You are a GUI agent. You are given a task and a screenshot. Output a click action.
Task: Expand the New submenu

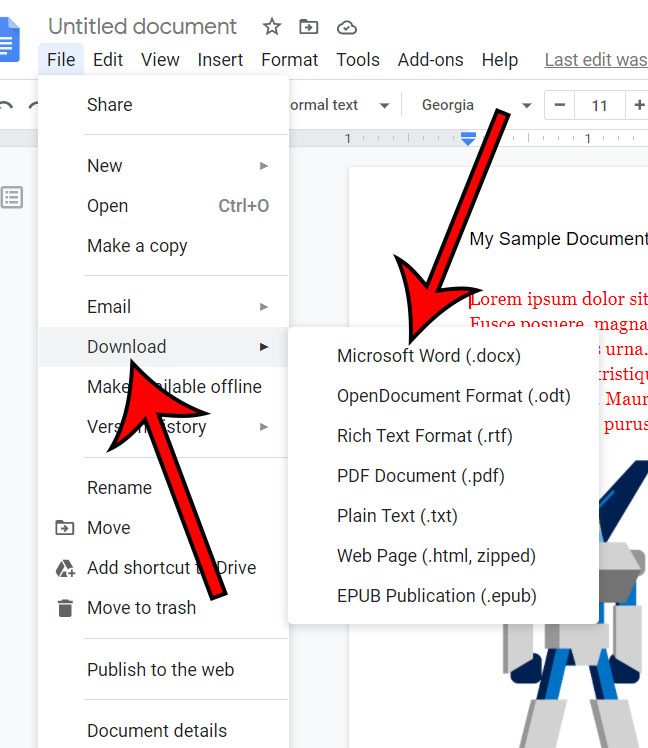coord(164,166)
